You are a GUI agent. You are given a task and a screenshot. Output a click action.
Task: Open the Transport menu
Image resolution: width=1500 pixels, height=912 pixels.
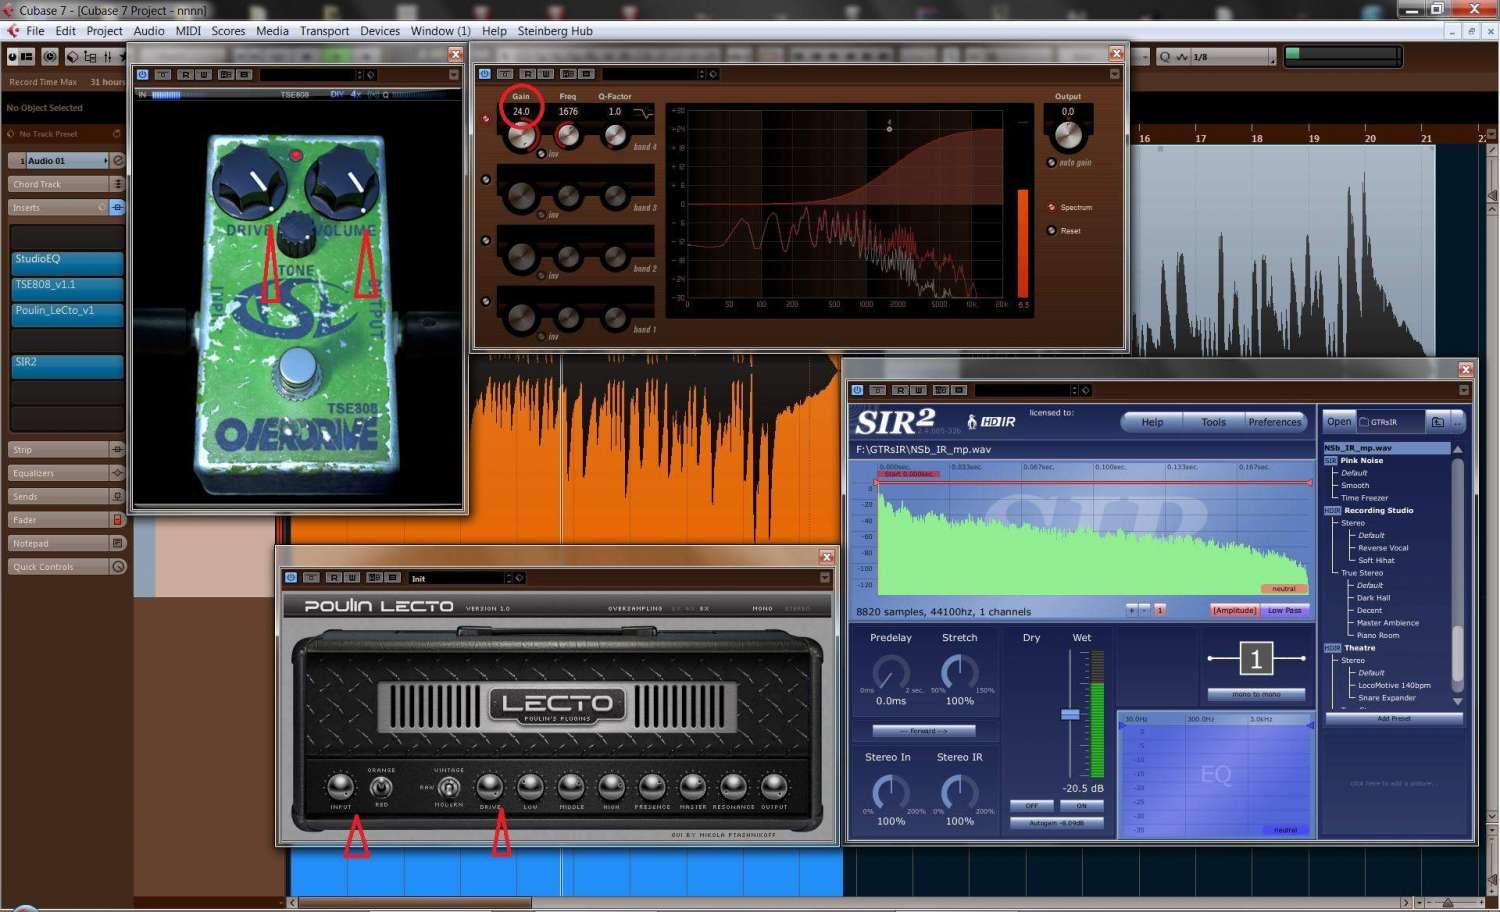(x=324, y=31)
